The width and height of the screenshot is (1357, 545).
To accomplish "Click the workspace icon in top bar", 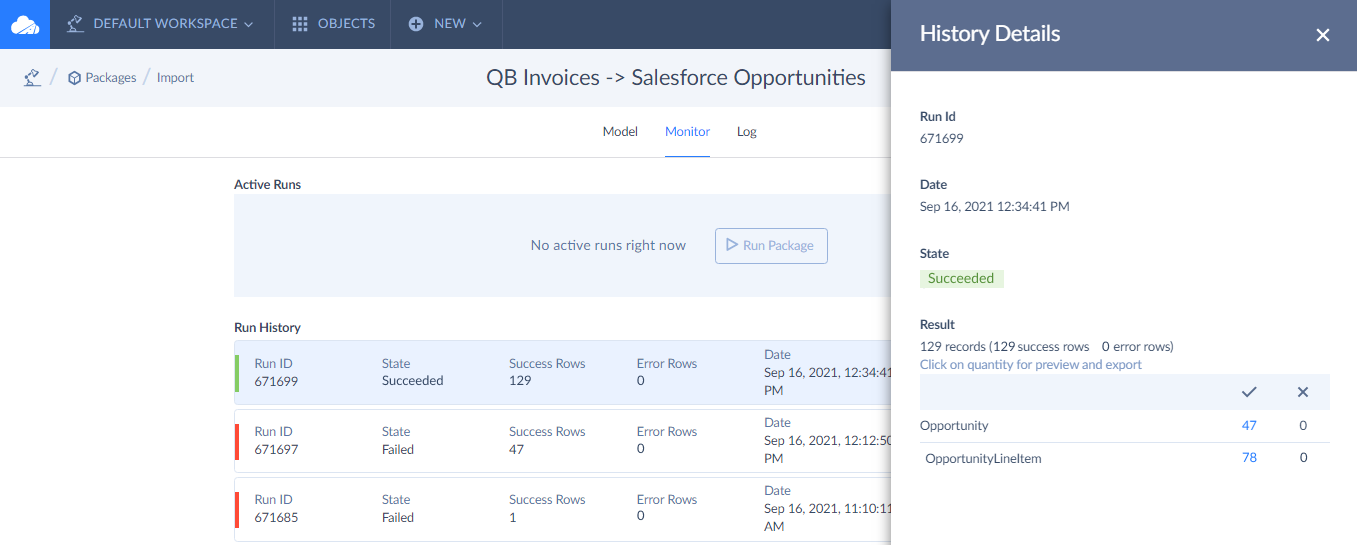I will 75,23.
